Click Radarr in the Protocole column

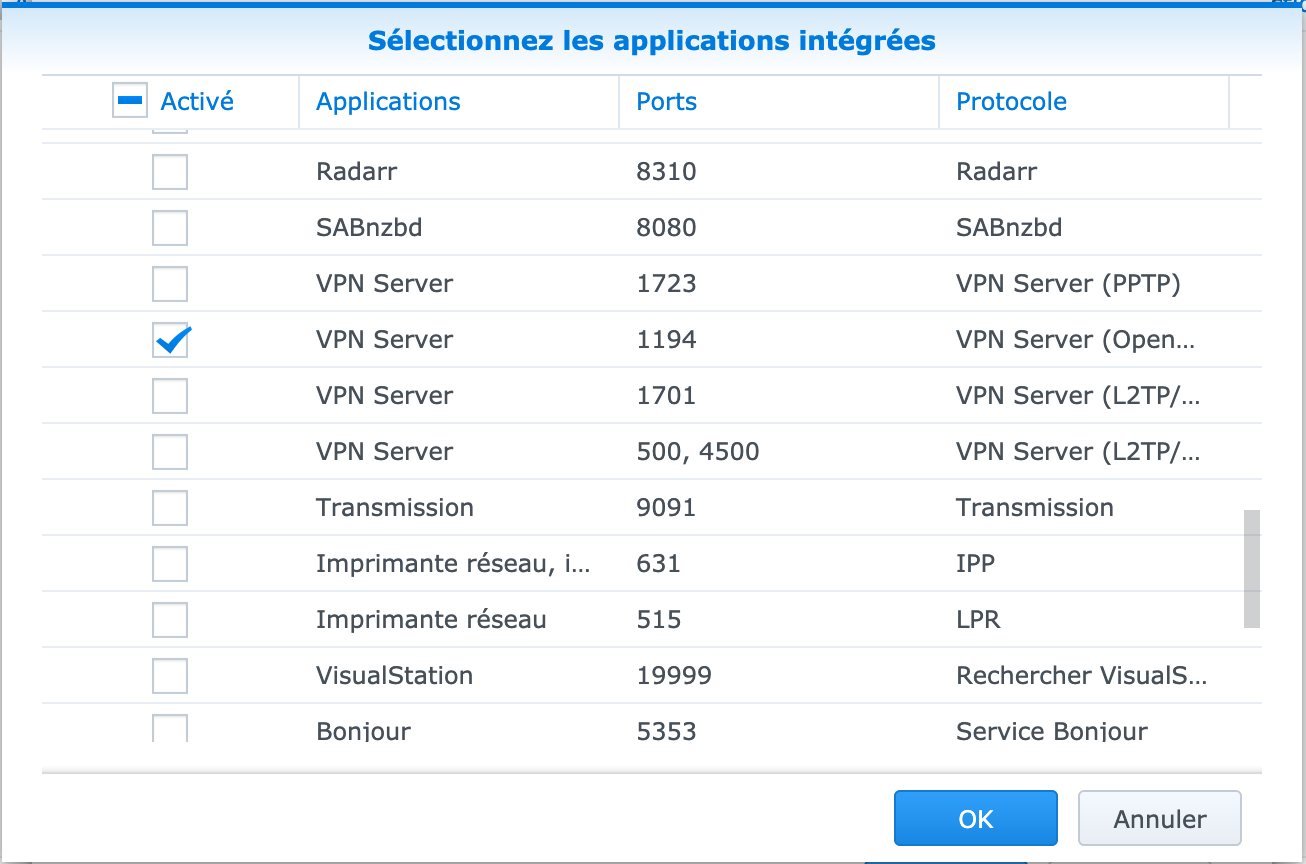[x=996, y=172]
